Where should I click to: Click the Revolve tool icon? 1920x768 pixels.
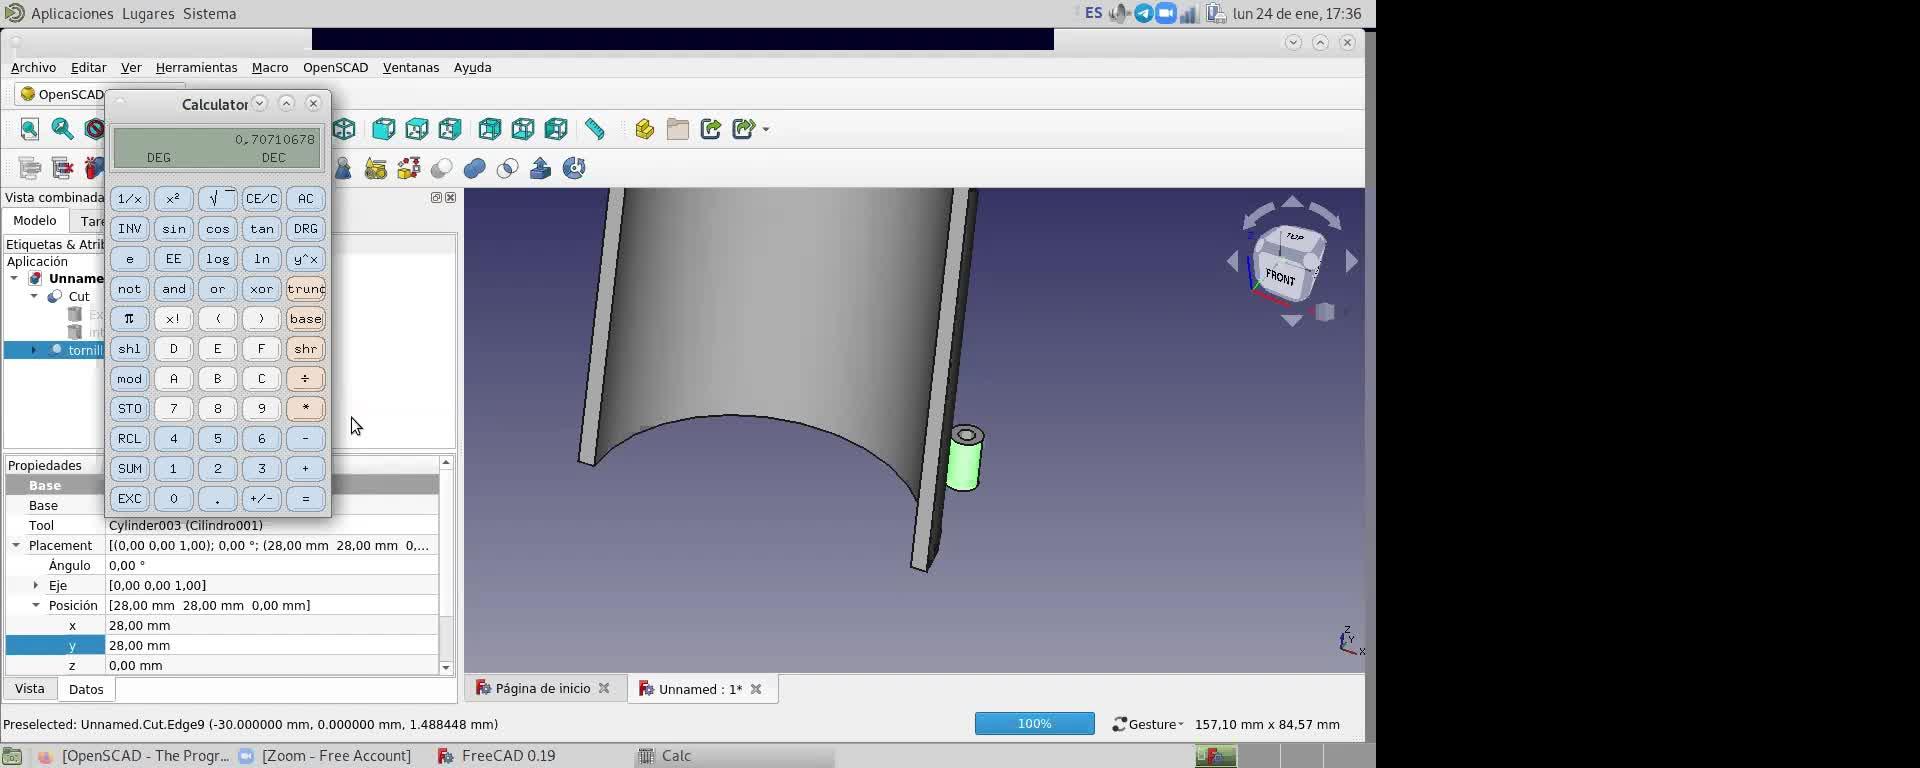pos(574,168)
